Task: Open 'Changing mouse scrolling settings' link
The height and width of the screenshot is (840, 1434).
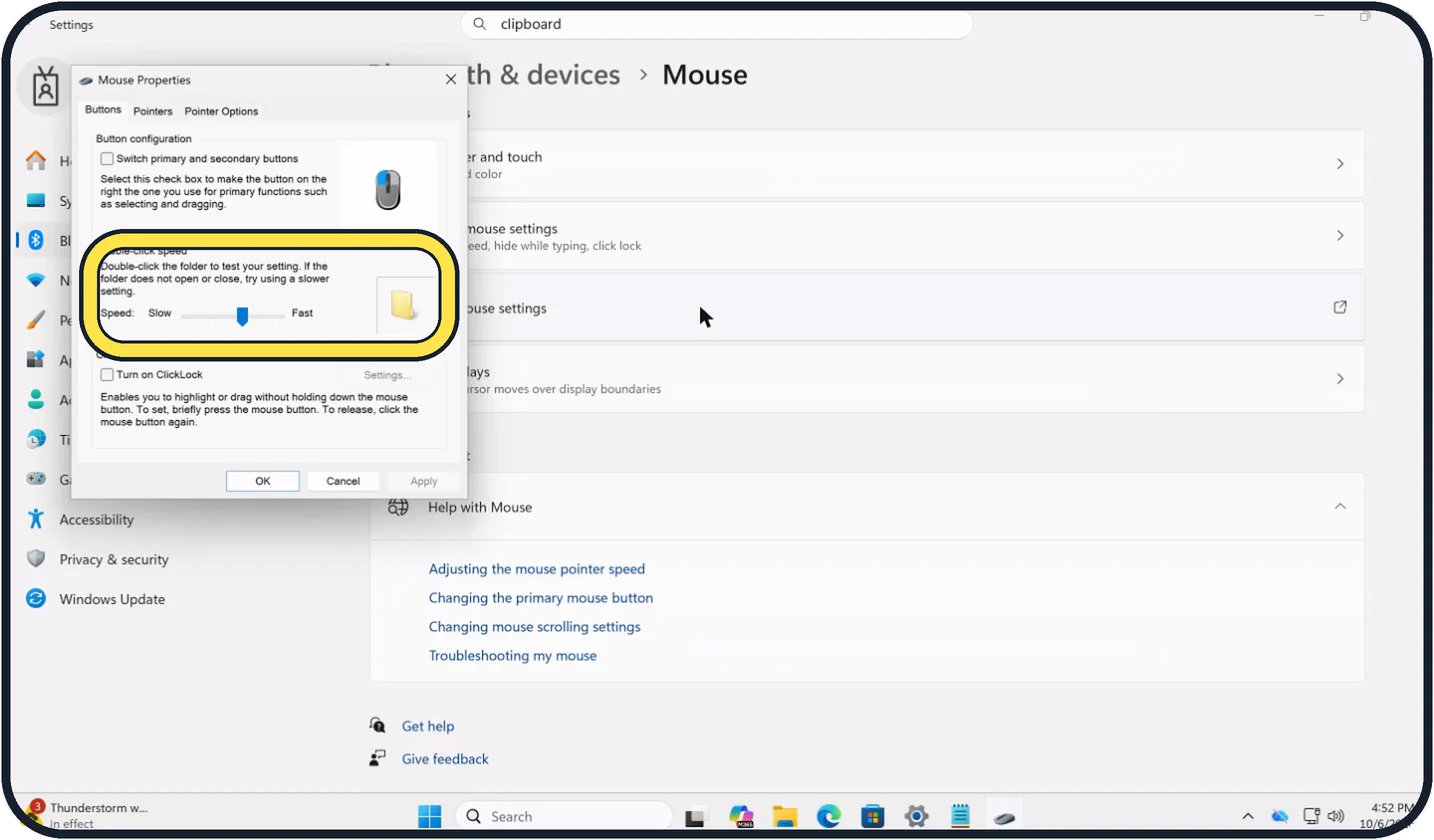Action: 535,627
